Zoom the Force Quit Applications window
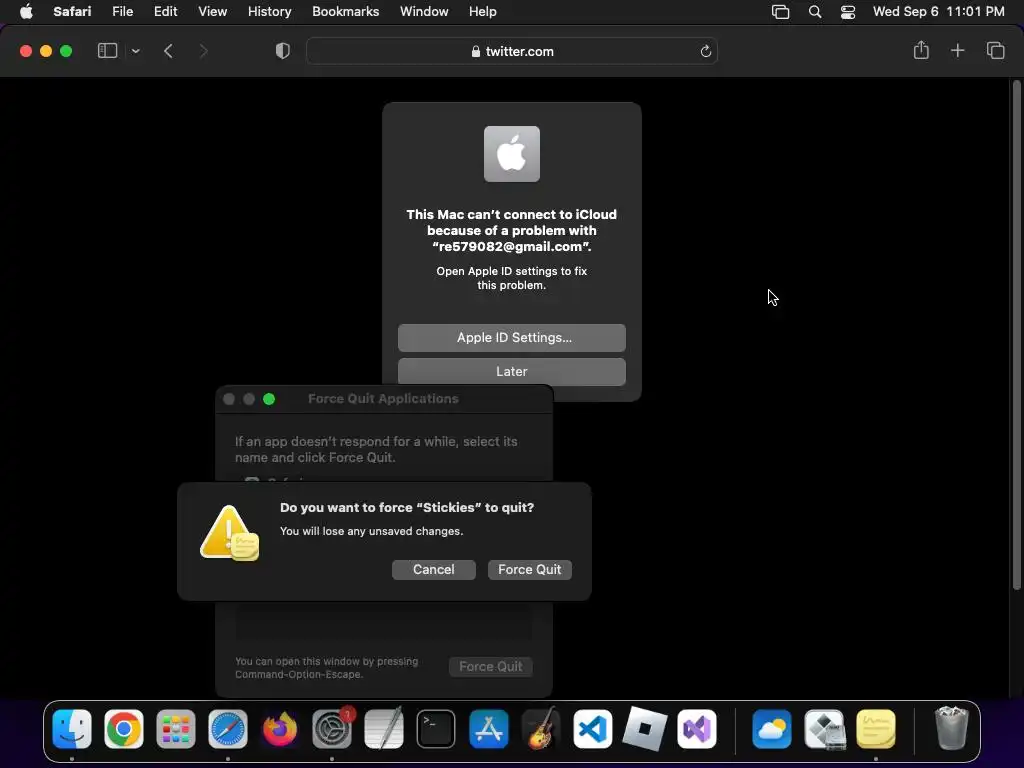This screenshot has width=1024, height=768. pos(269,399)
